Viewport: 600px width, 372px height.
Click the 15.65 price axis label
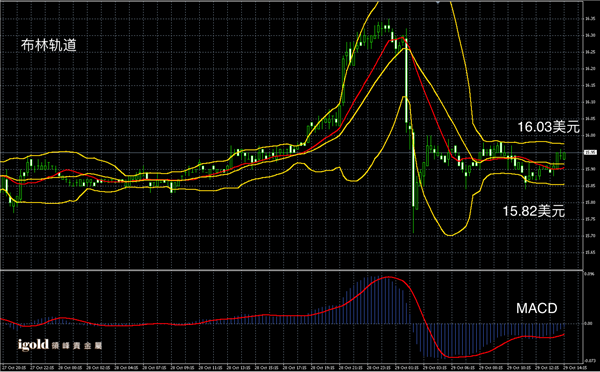coord(590,253)
